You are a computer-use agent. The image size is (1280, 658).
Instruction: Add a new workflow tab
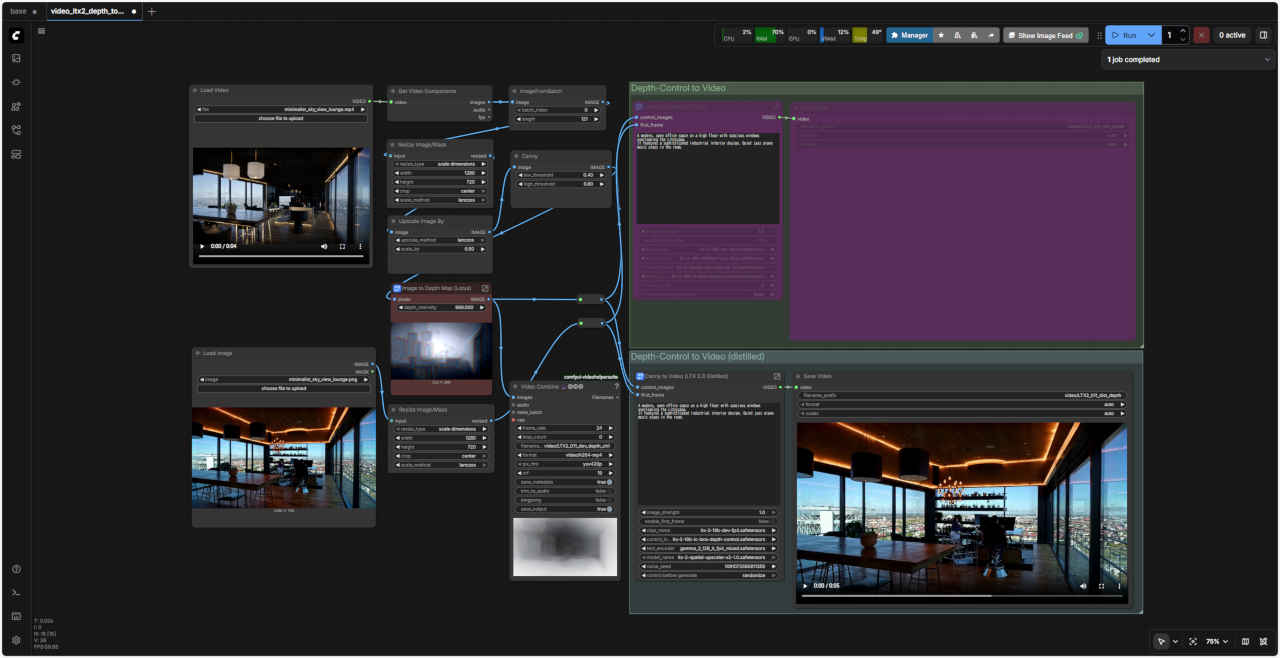(152, 11)
